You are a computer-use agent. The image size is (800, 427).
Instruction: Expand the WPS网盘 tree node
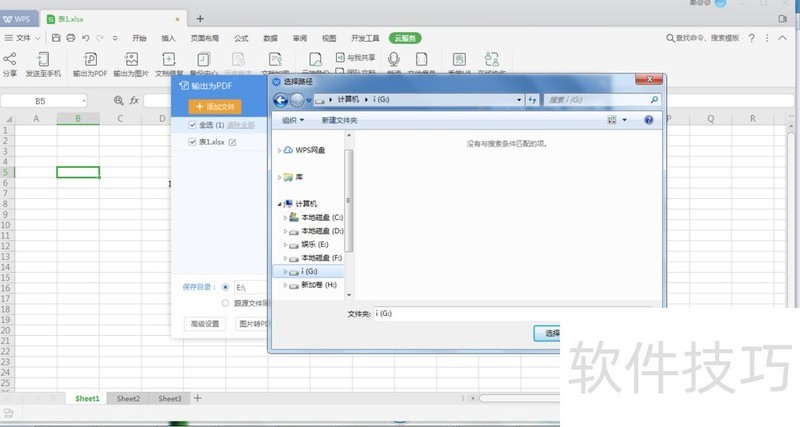pyautogui.click(x=279, y=150)
